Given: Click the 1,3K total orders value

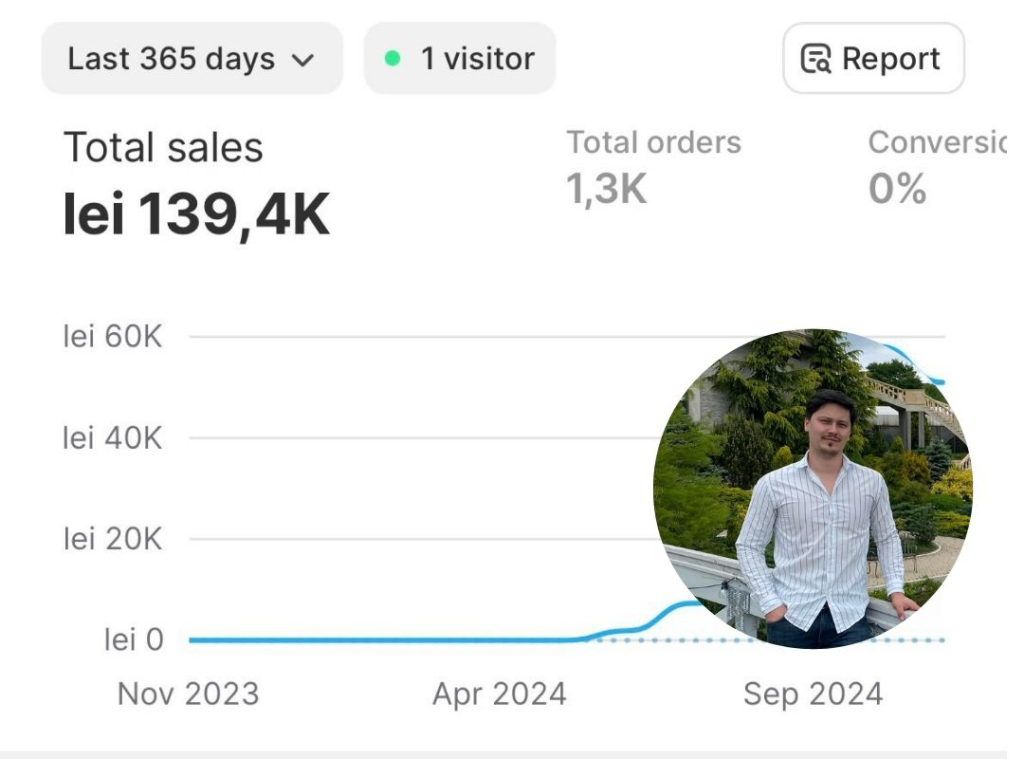Looking at the screenshot, I should click(607, 188).
